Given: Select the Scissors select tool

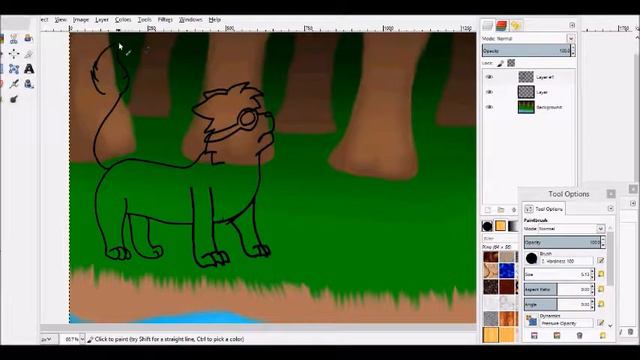Looking at the screenshot, I should click(14, 39).
